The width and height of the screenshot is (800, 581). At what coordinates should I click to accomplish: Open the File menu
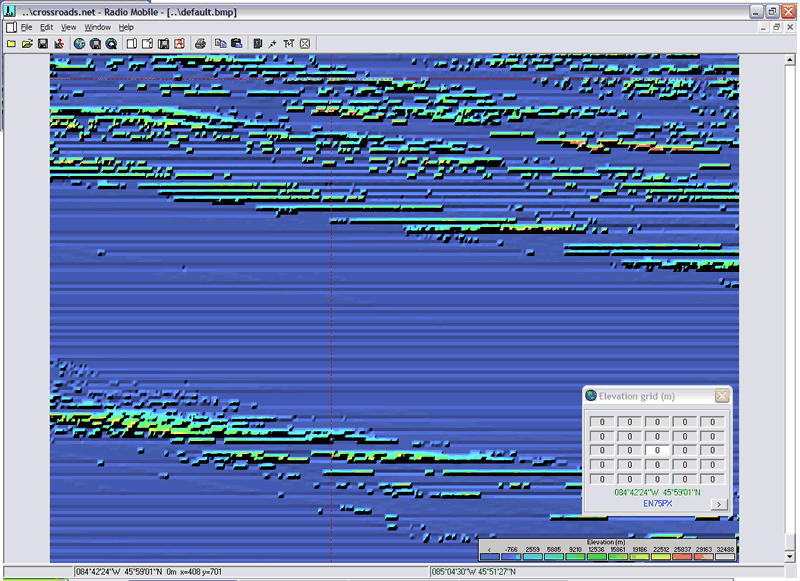[x=26, y=27]
